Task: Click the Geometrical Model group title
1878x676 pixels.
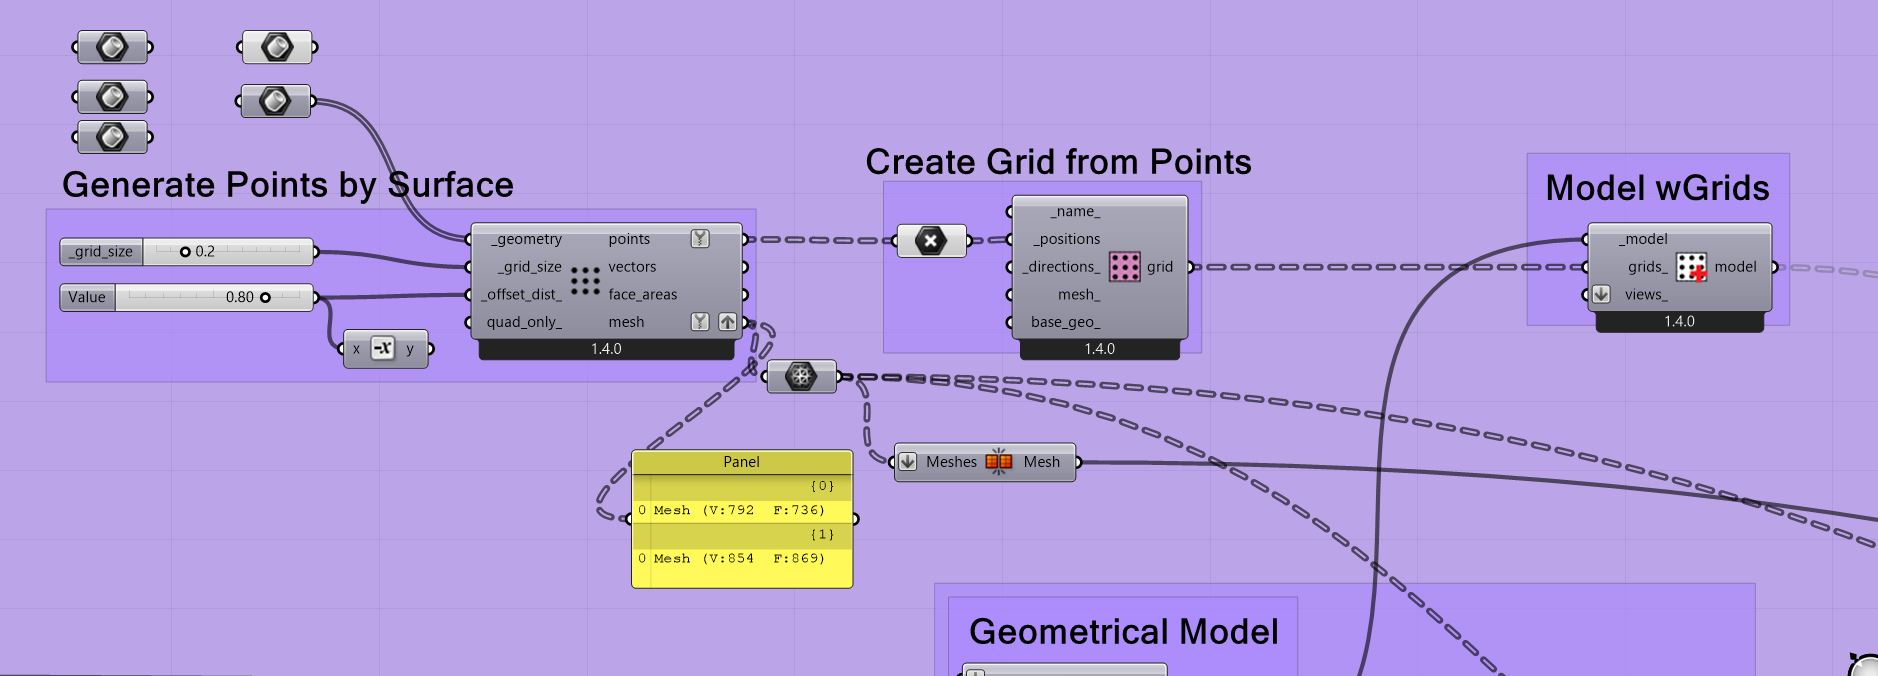Action: (x=1123, y=632)
